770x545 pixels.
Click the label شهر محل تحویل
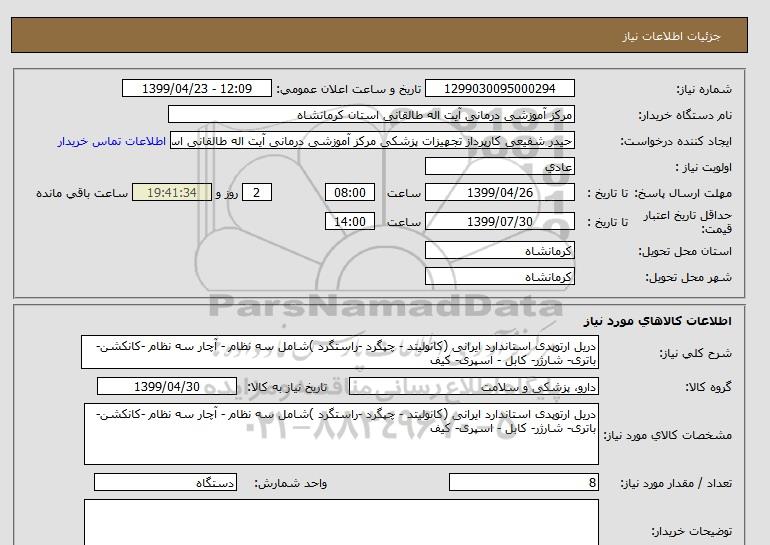coord(688,277)
